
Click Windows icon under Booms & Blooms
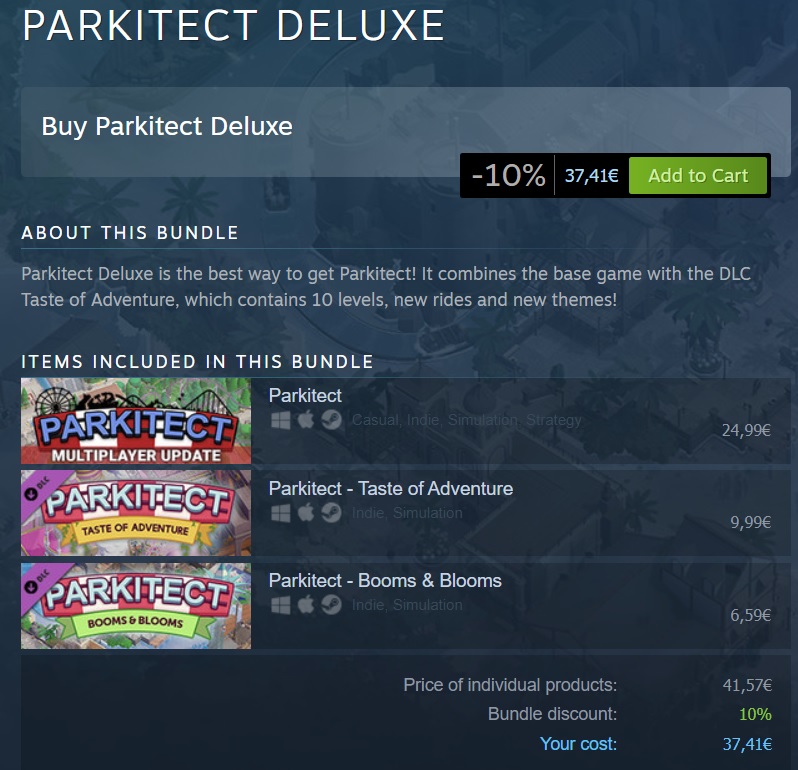(280, 605)
